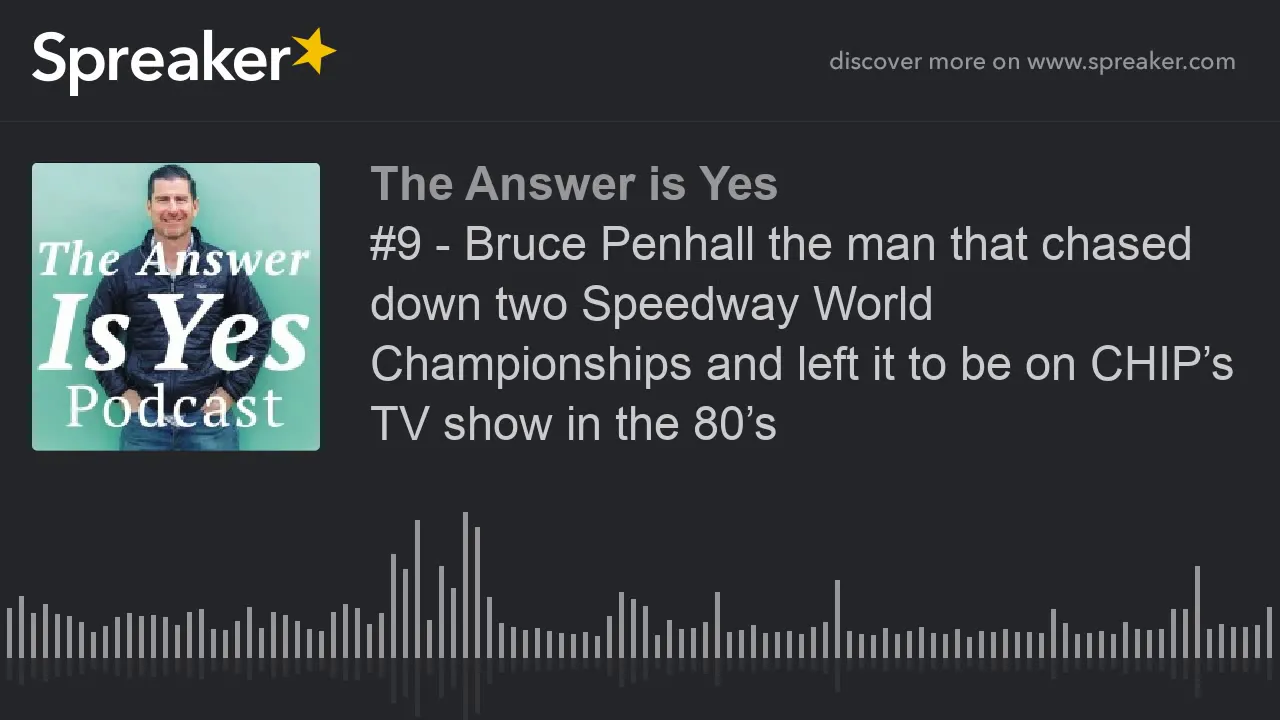Click the waveform midpoint bars
Screen dimensions: 1280x720
click(640, 632)
